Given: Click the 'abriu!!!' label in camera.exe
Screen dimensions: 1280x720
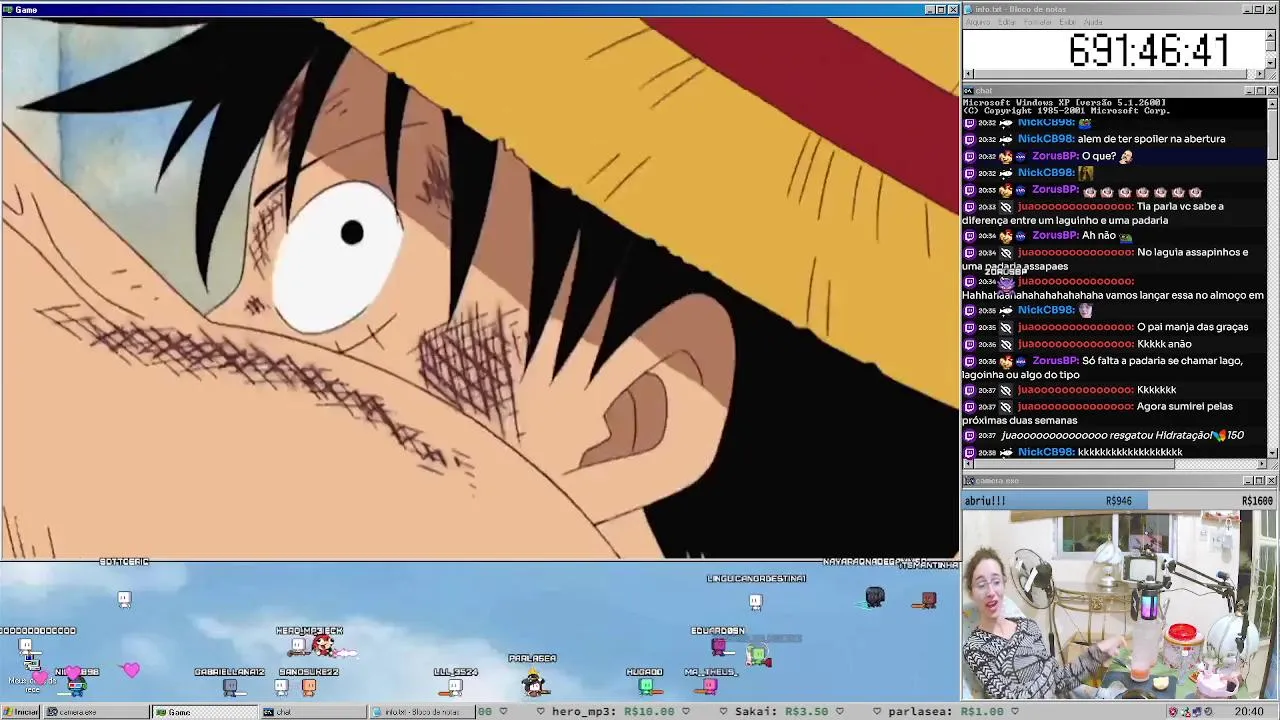Looking at the screenshot, I should pyautogui.click(x=985, y=501).
